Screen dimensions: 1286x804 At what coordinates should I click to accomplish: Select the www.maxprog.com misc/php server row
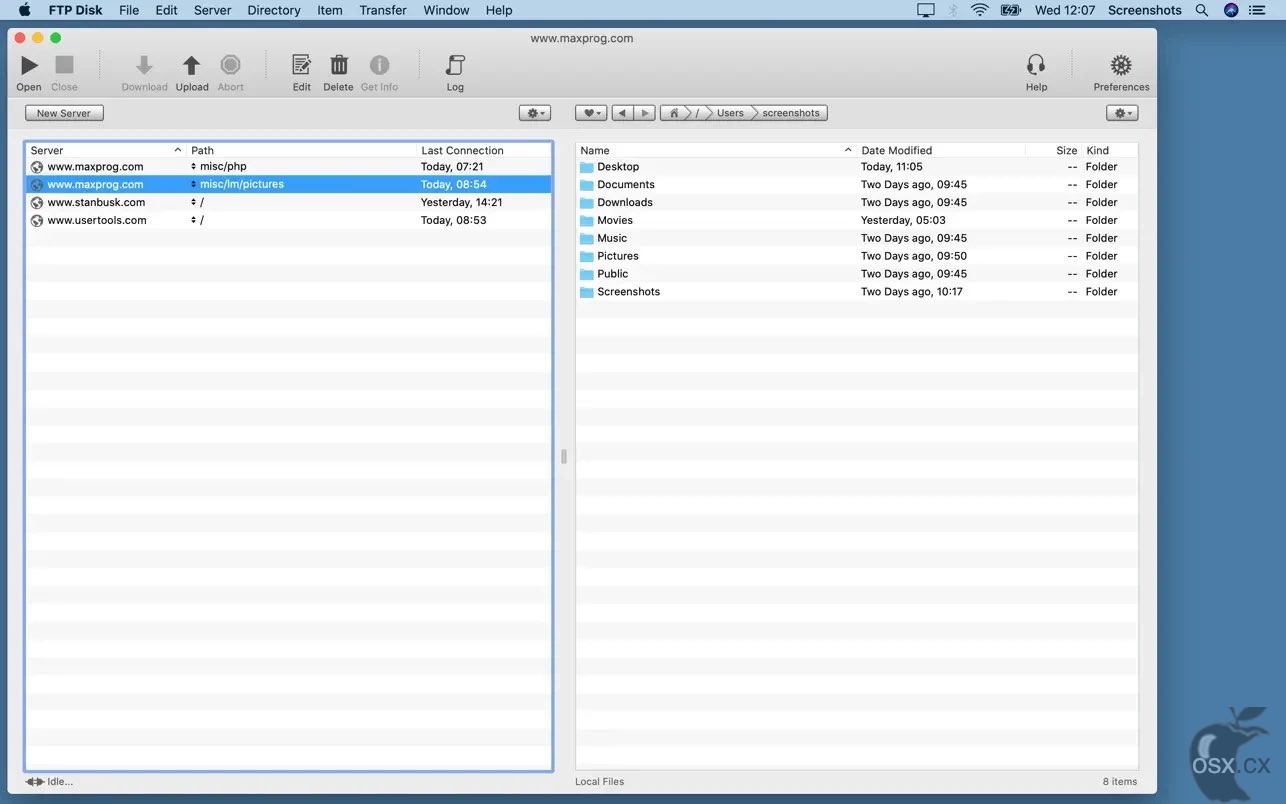pyautogui.click(x=288, y=167)
